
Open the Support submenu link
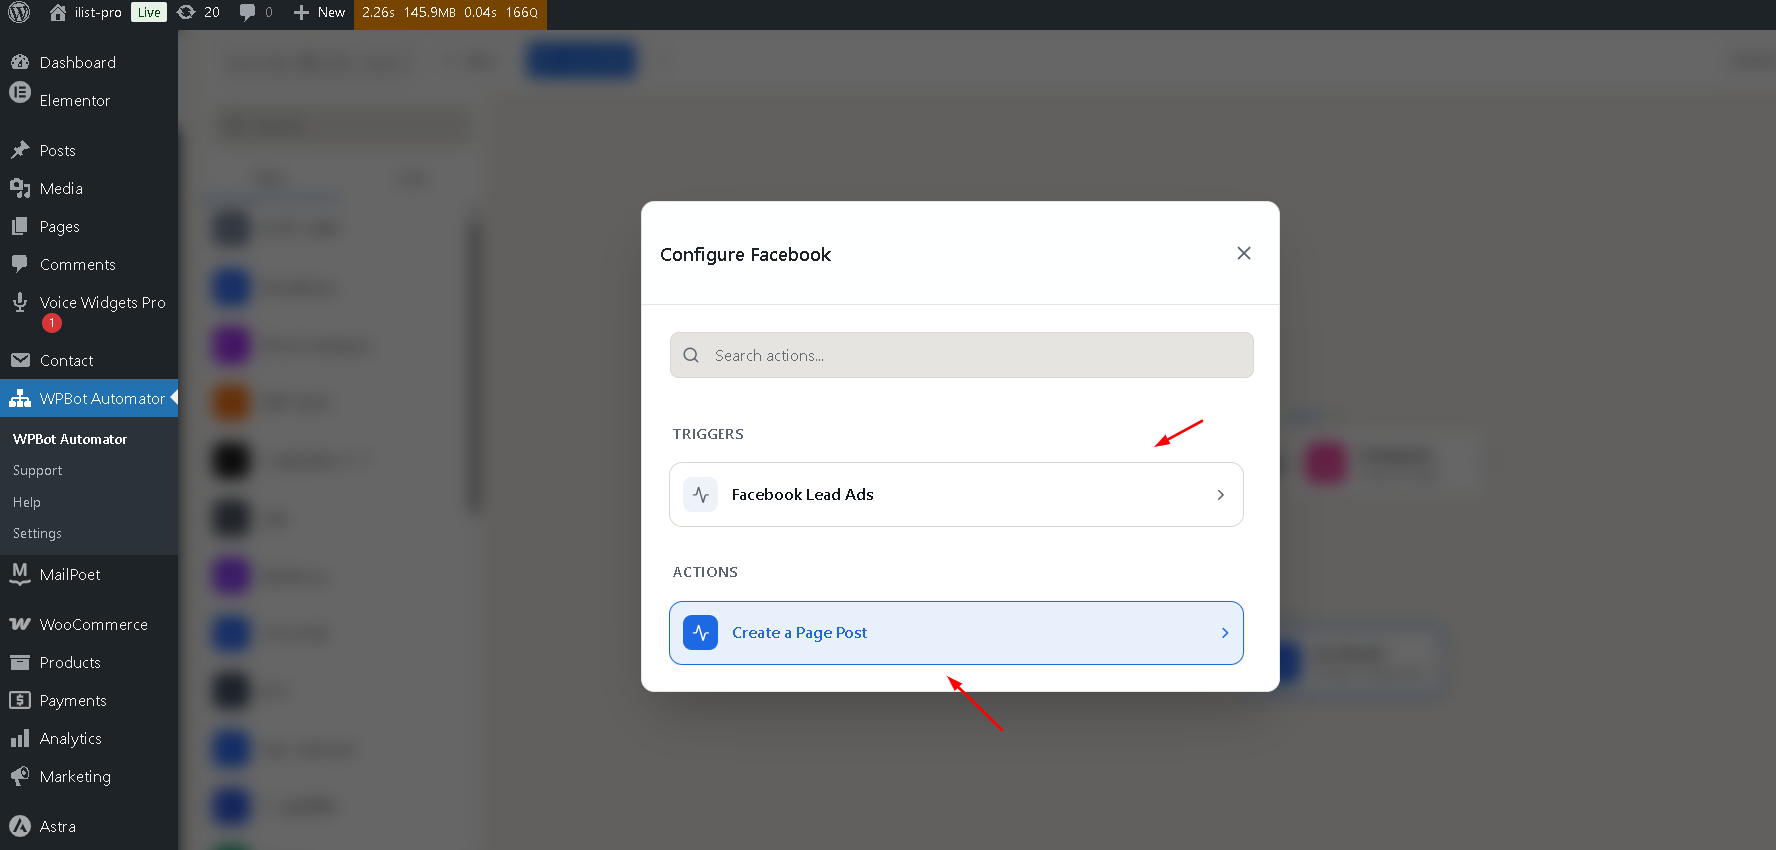click(x=37, y=470)
